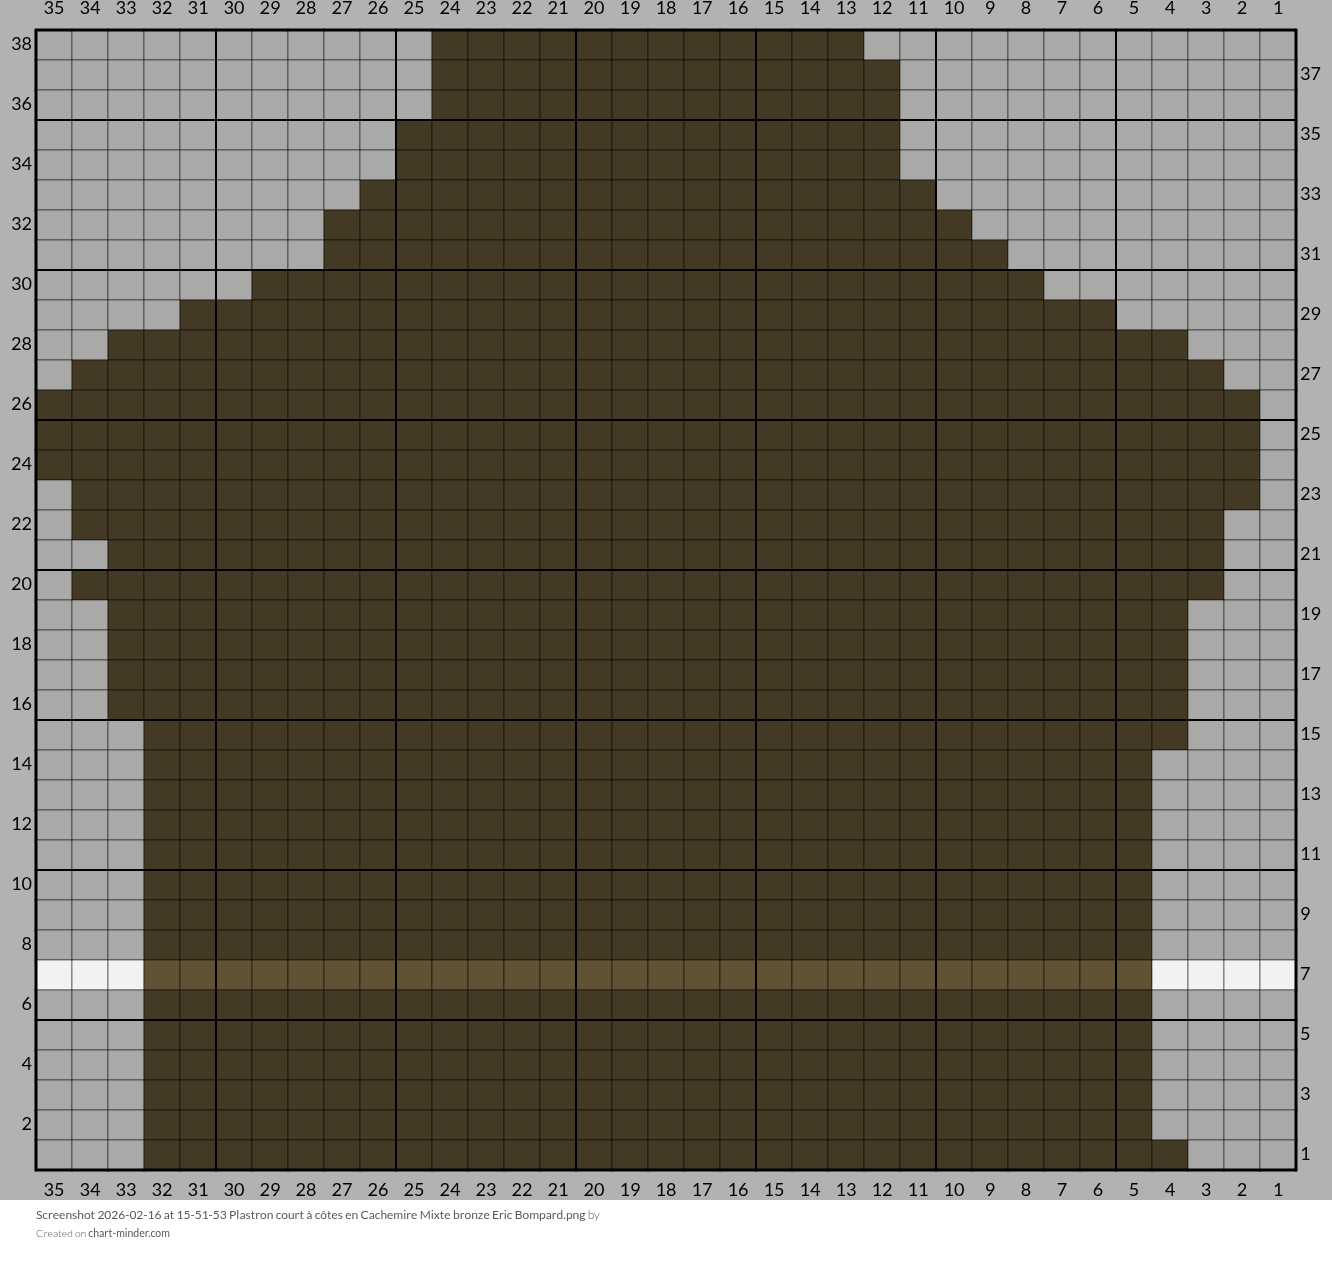Screen dimensions: 1332x1263
Task: Click gray cell at row 21, column 34
Action: 90,555
